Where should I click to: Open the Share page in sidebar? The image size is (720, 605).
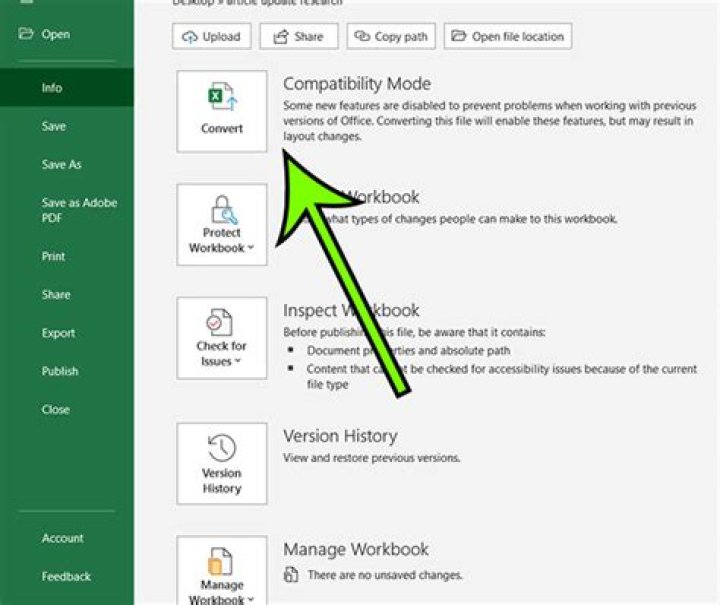pyautogui.click(x=67, y=294)
